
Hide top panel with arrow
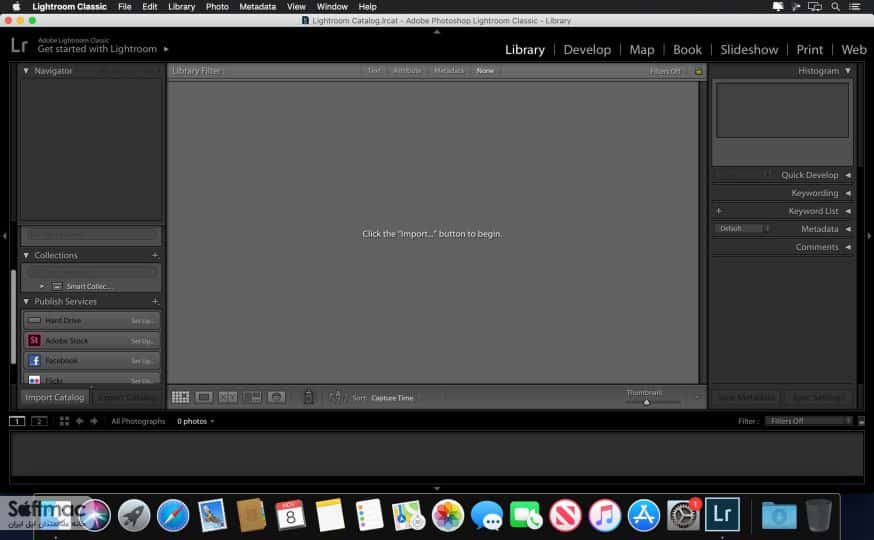[x=436, y=32]
